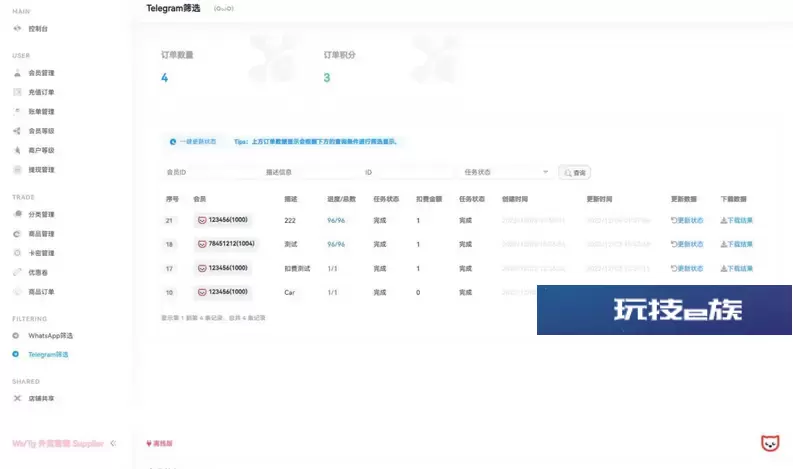Click the 商品订单 sidebar icon
The width and height of the screenshot is (793, 469).
click(17, 291)
